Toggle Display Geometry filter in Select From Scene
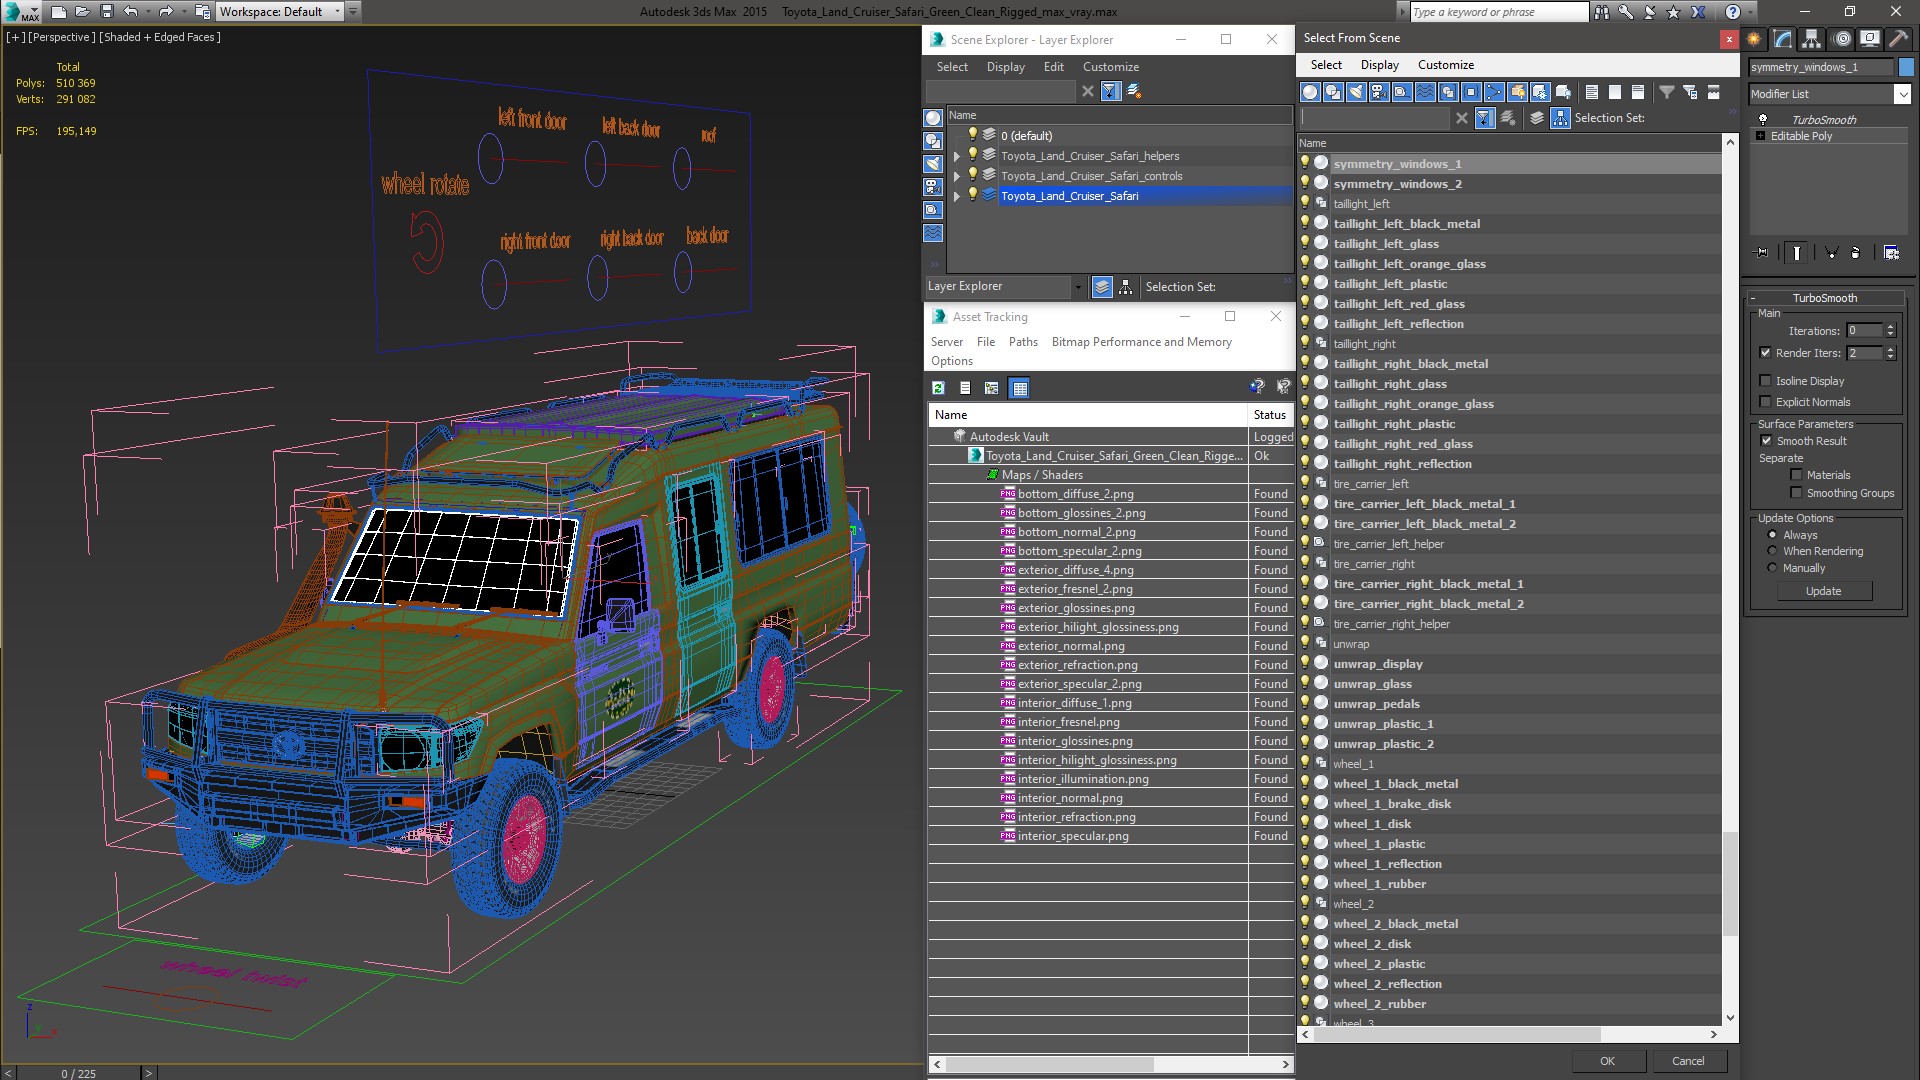This screenshot has width=1920, height=1080. coord(1310,92)
